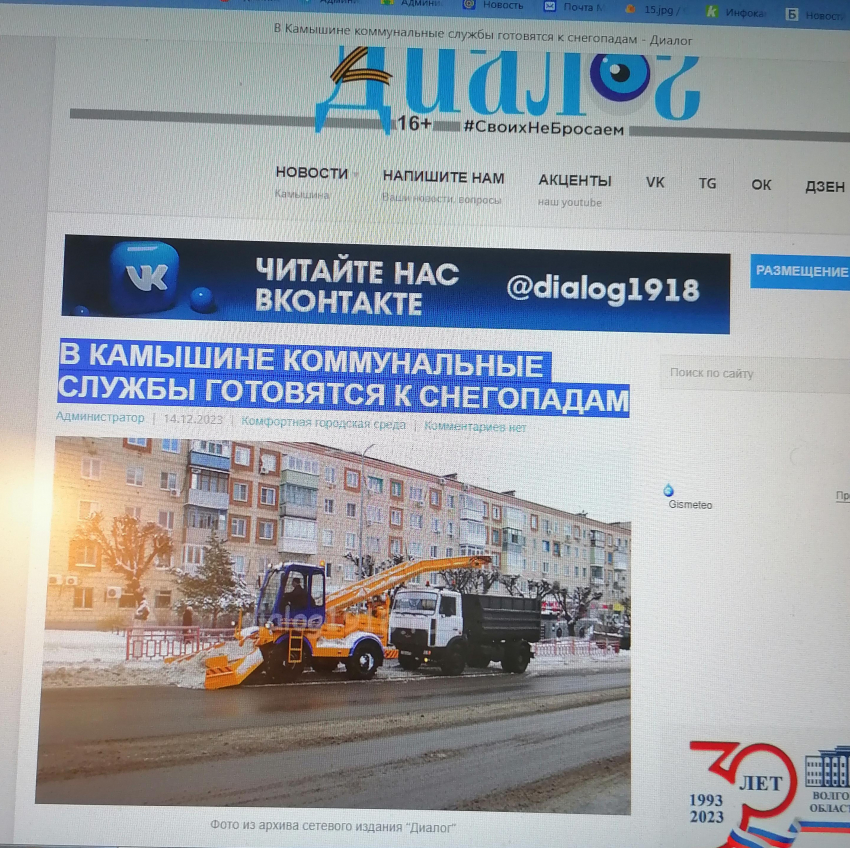Viewport: 850px width, 848px height.
Task: Click the Поиск по сайту search field
Action: (x=750, y=374)
